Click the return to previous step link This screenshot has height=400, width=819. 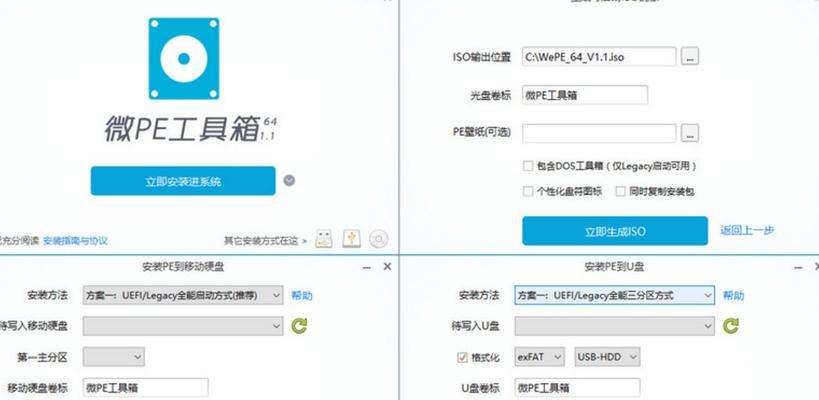pyautogui.click(x=747, y=230)
